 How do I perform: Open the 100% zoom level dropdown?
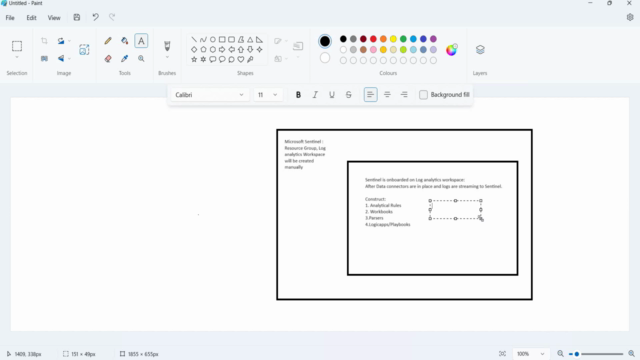point(531,353)
